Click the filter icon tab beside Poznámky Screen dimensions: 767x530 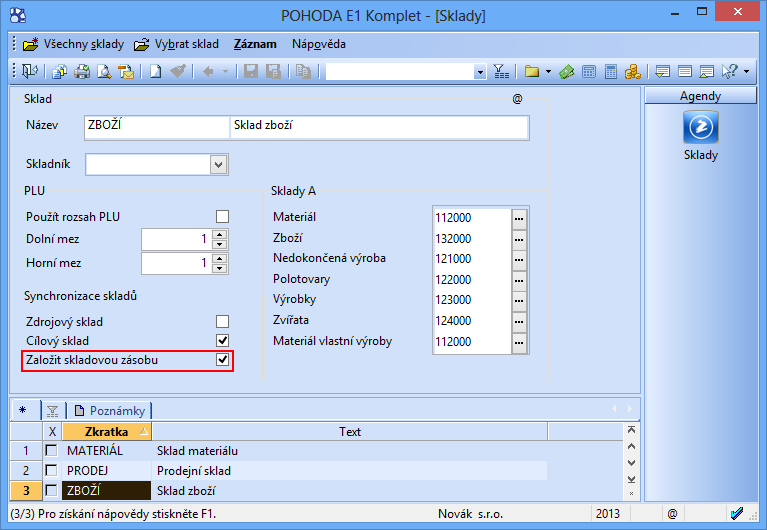(x=52, y=411)
